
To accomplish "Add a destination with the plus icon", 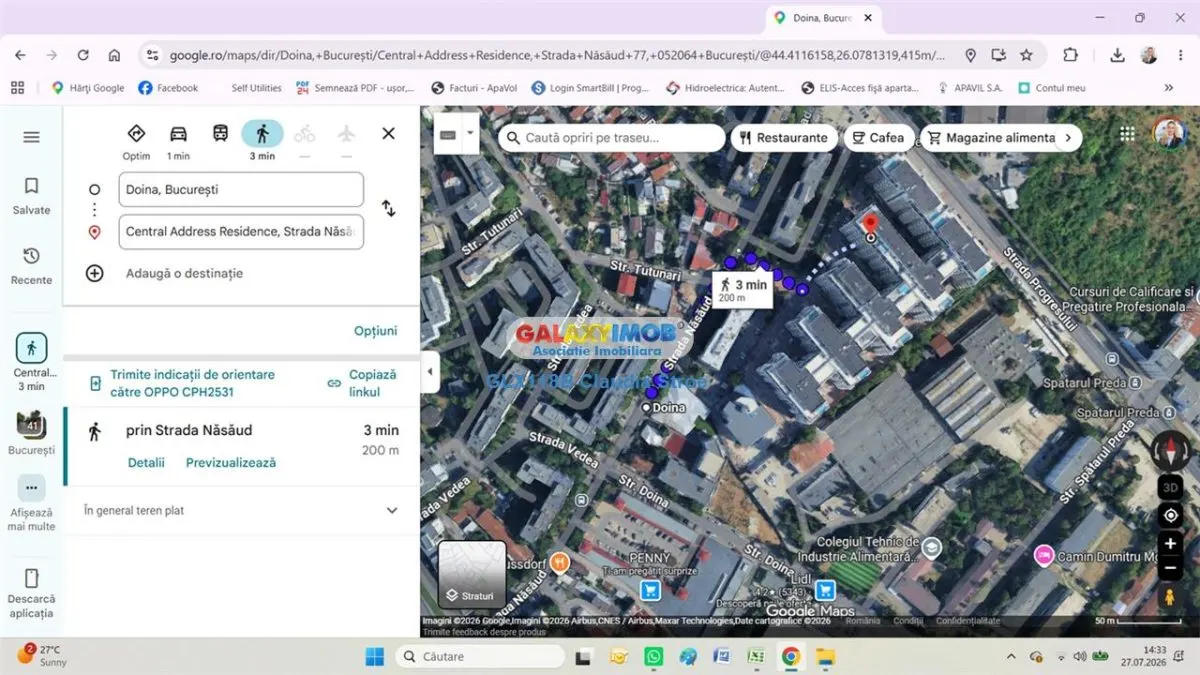I will point(95,273).
